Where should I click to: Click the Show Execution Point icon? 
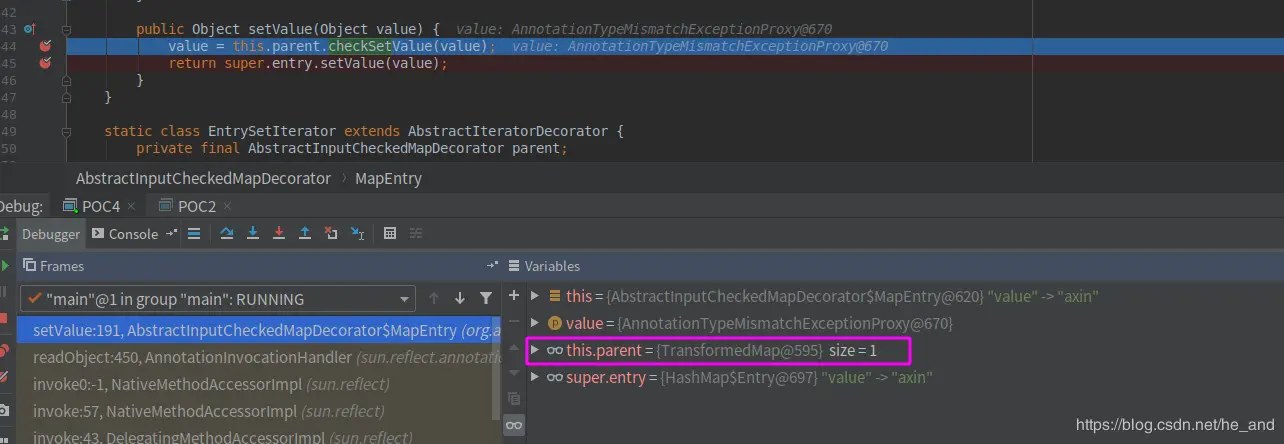[194, 233]
